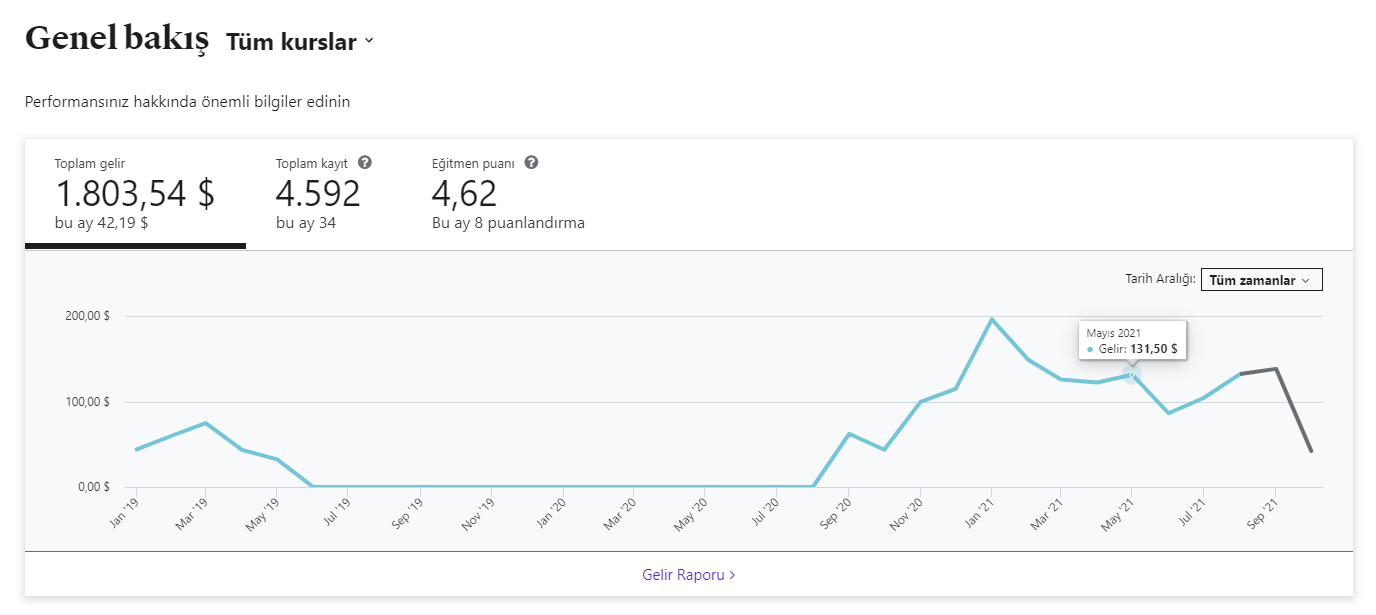Click the 'Tarih Aralığı:' label
Viewport: 1376px width, 615px height.
[x=1160, y=280]
